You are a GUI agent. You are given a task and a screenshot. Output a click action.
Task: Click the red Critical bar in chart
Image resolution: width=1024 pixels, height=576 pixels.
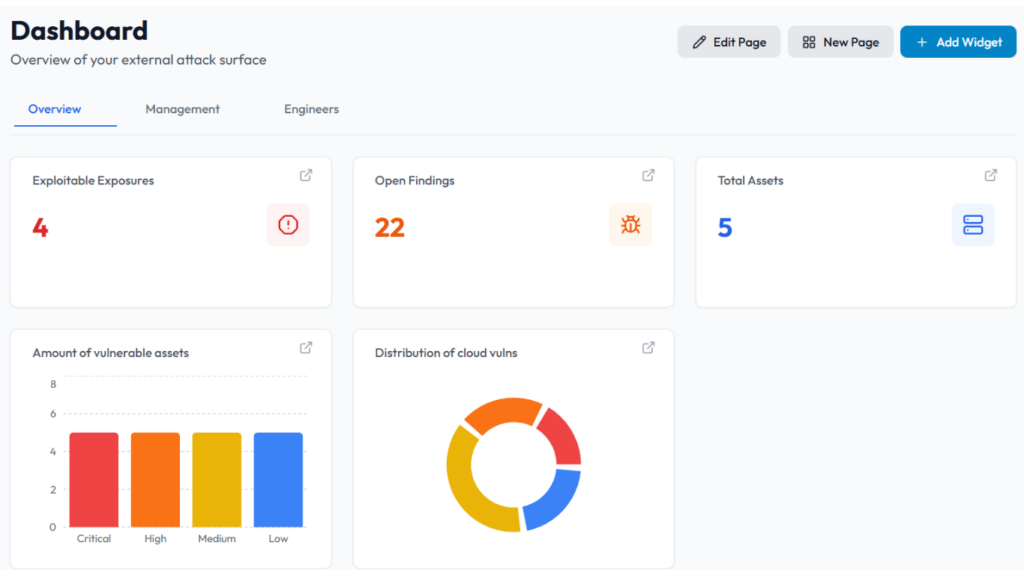click(x=94, y=480)
